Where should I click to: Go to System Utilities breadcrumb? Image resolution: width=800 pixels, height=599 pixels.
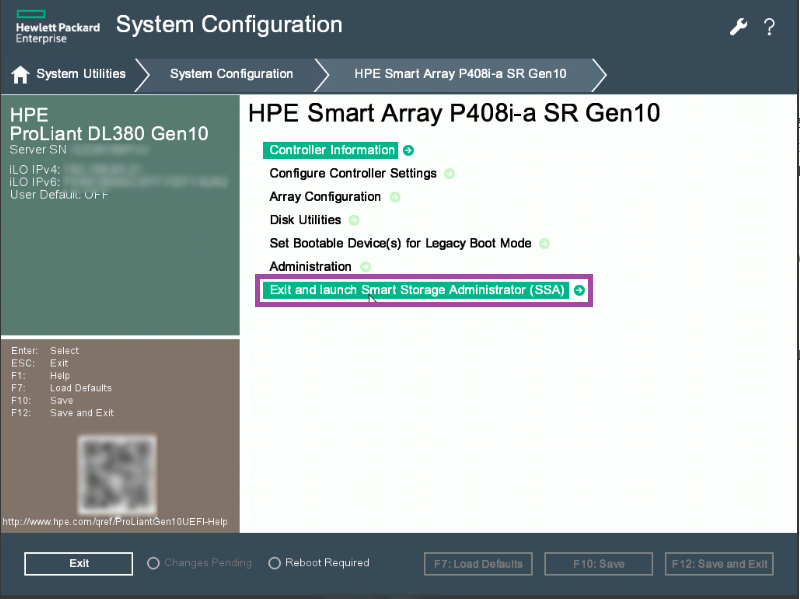tap(81, 74)
